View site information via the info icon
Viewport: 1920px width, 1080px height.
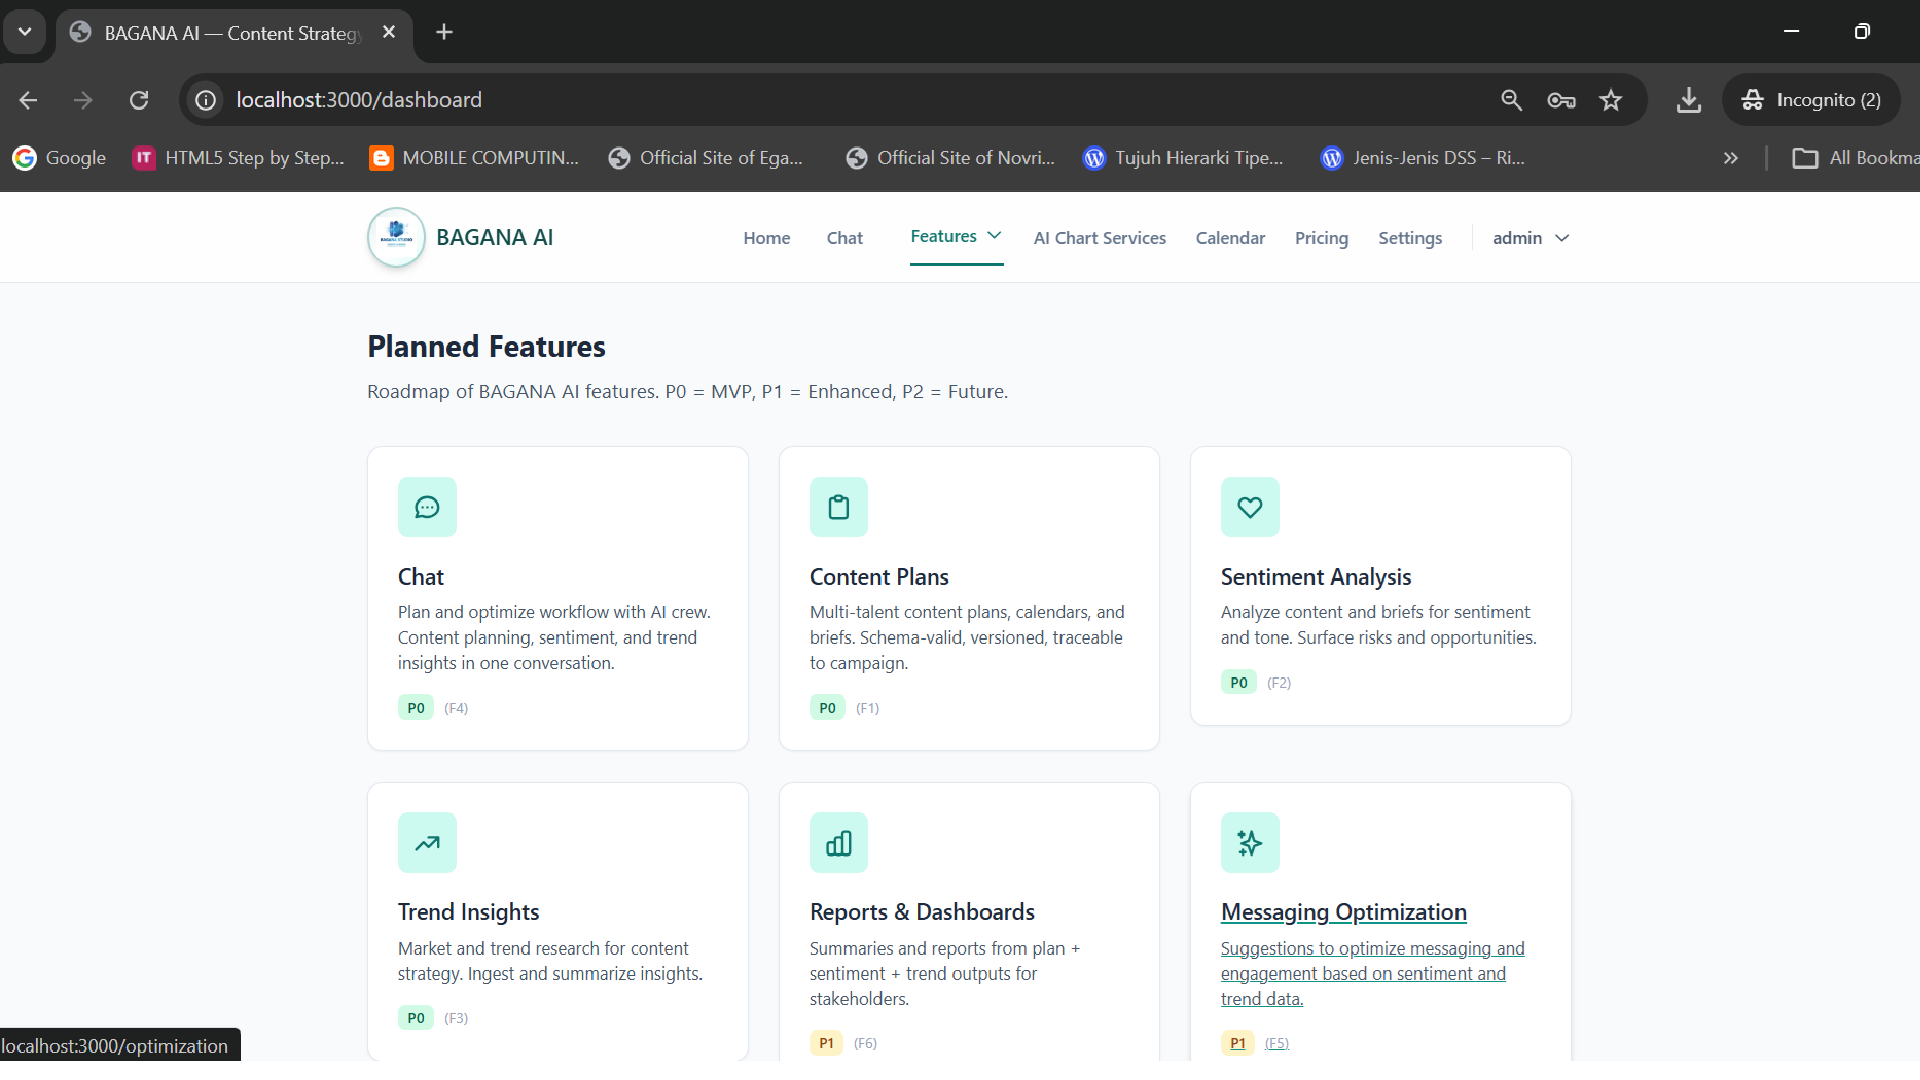[x=204, y=100]
